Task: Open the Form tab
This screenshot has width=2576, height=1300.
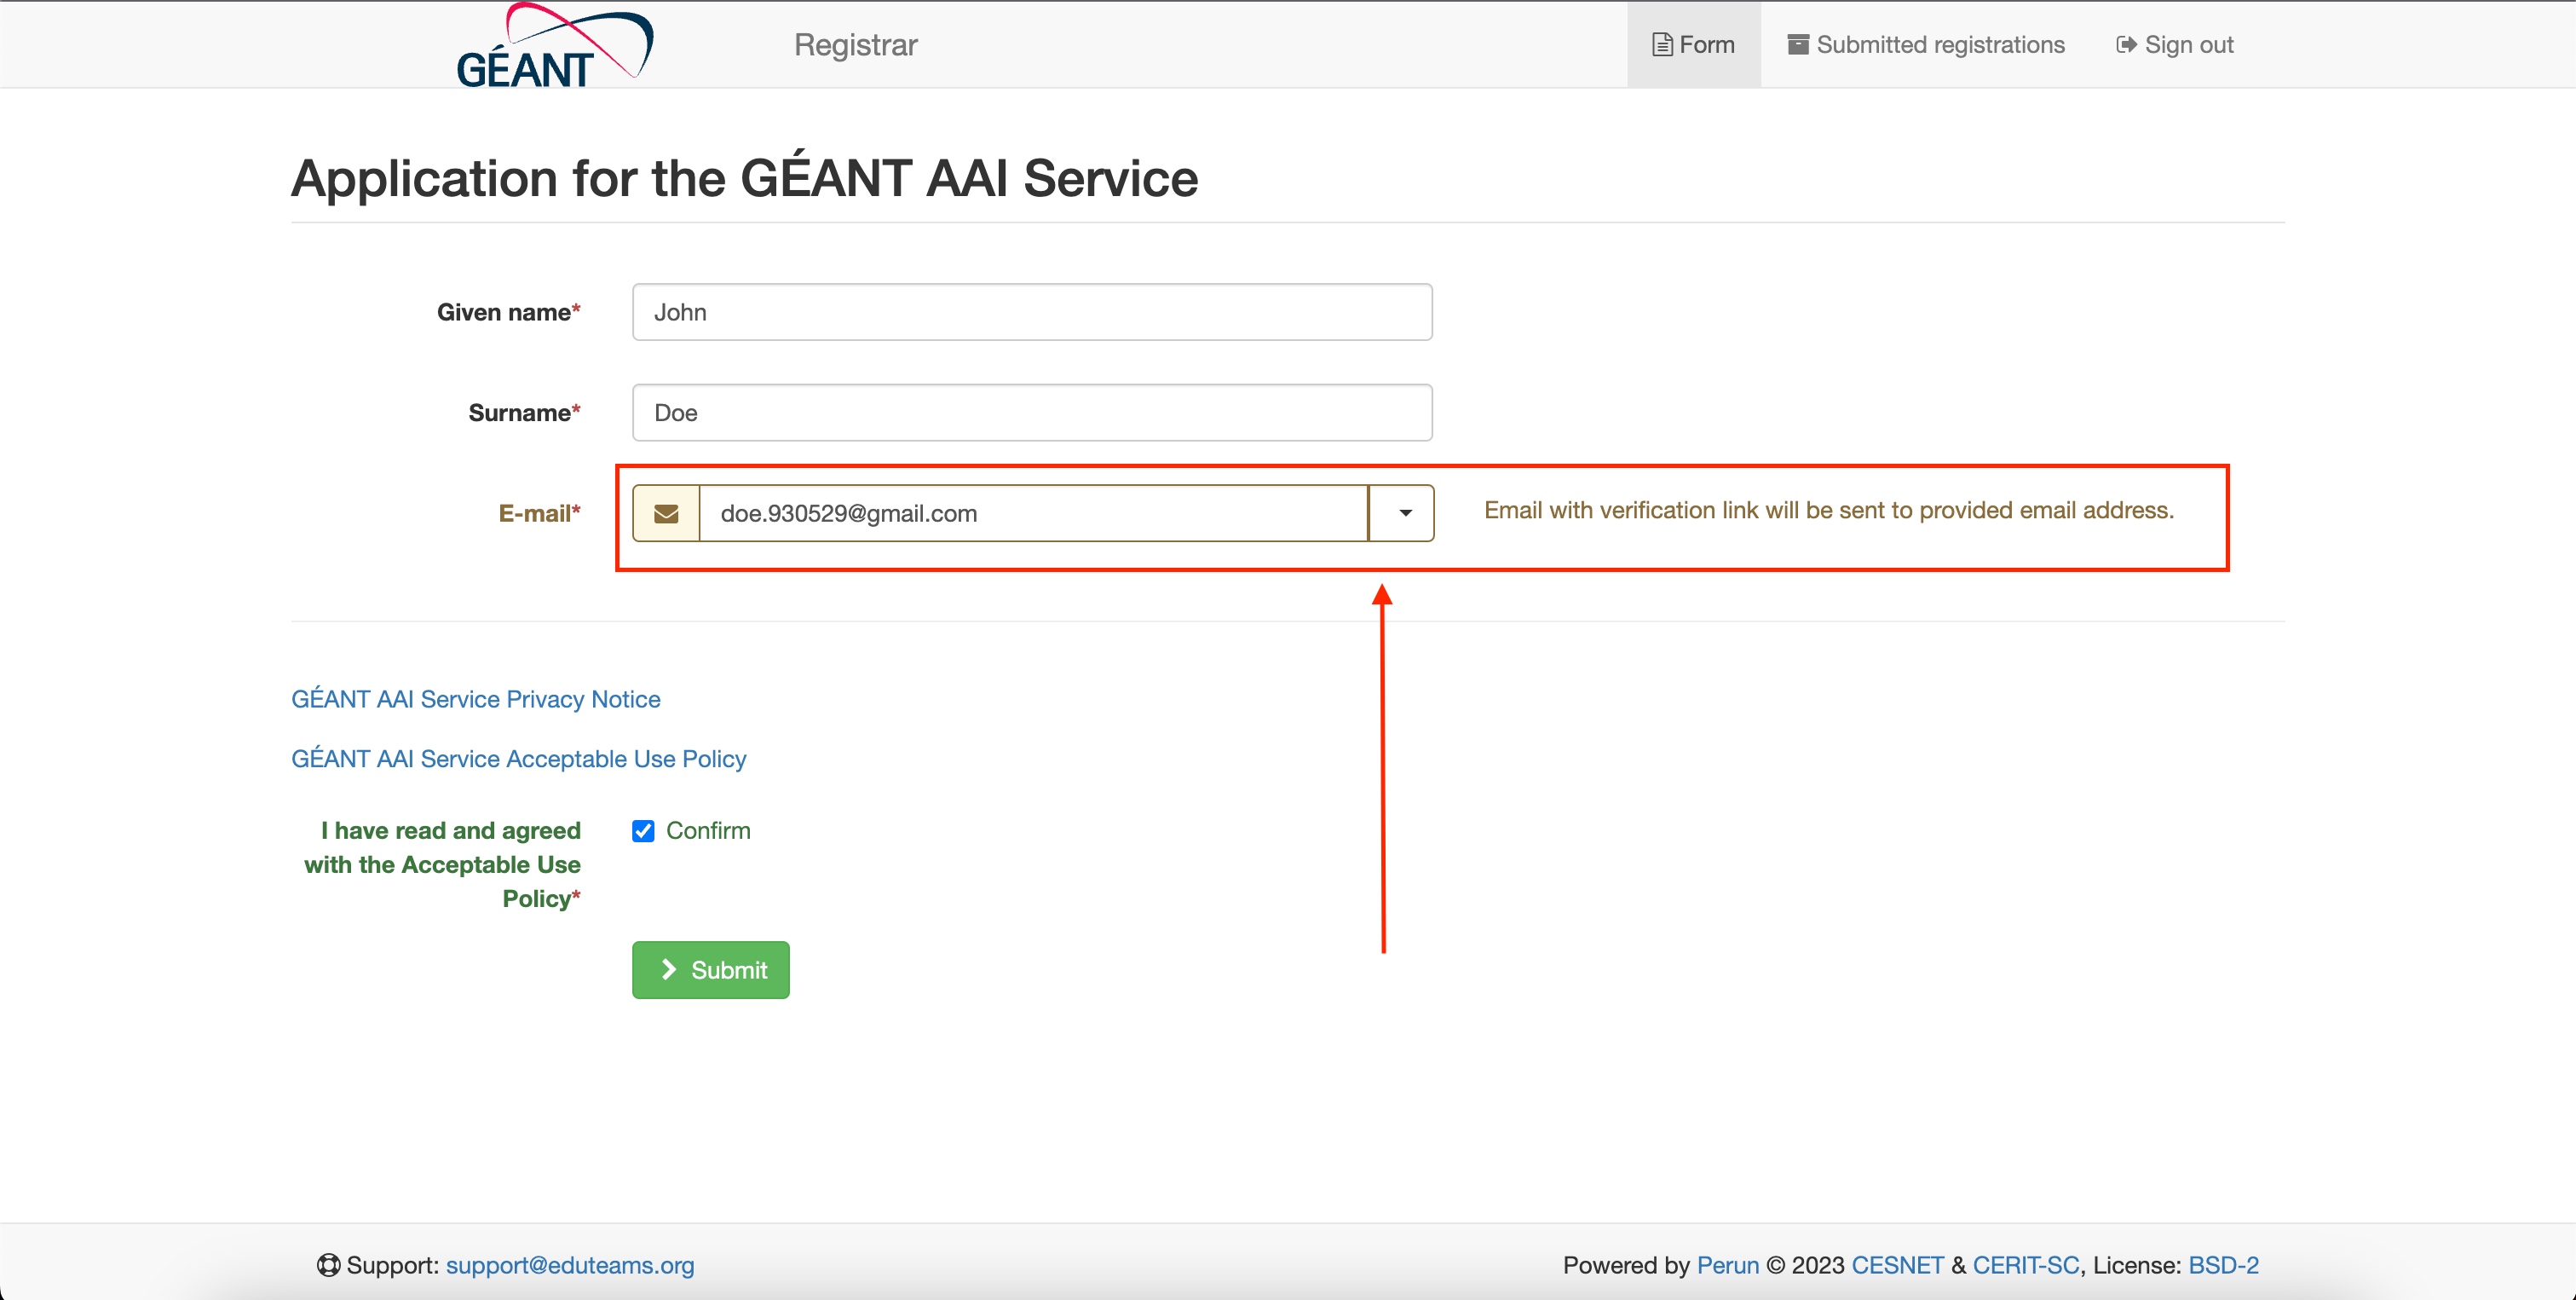Action: tap(1694, 45)
